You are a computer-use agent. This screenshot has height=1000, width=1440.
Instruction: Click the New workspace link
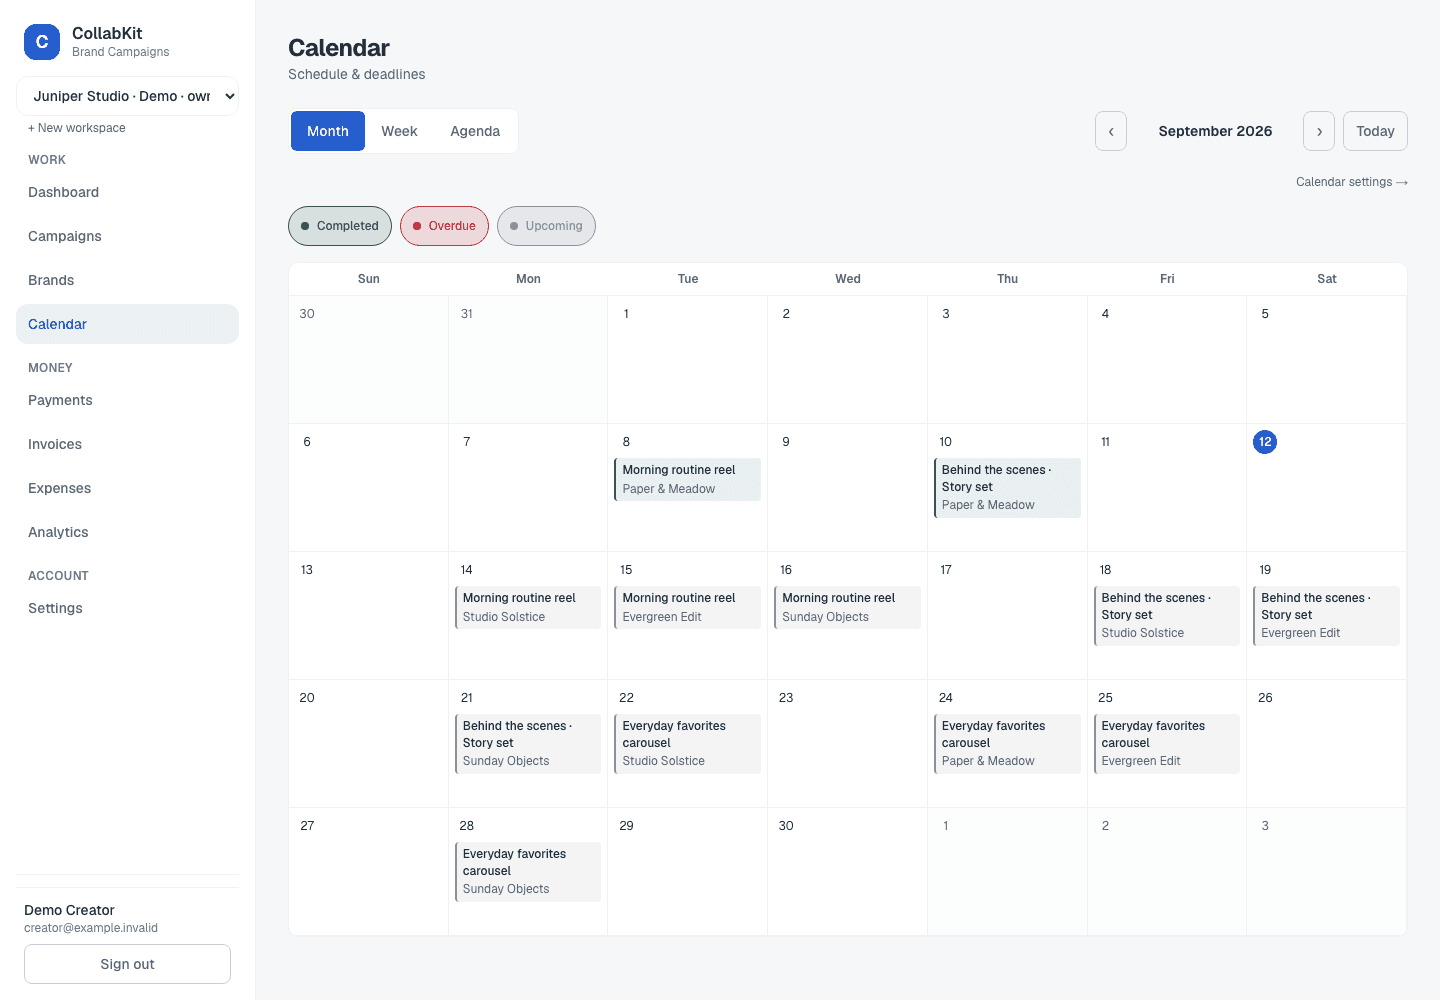coord(77,128)
